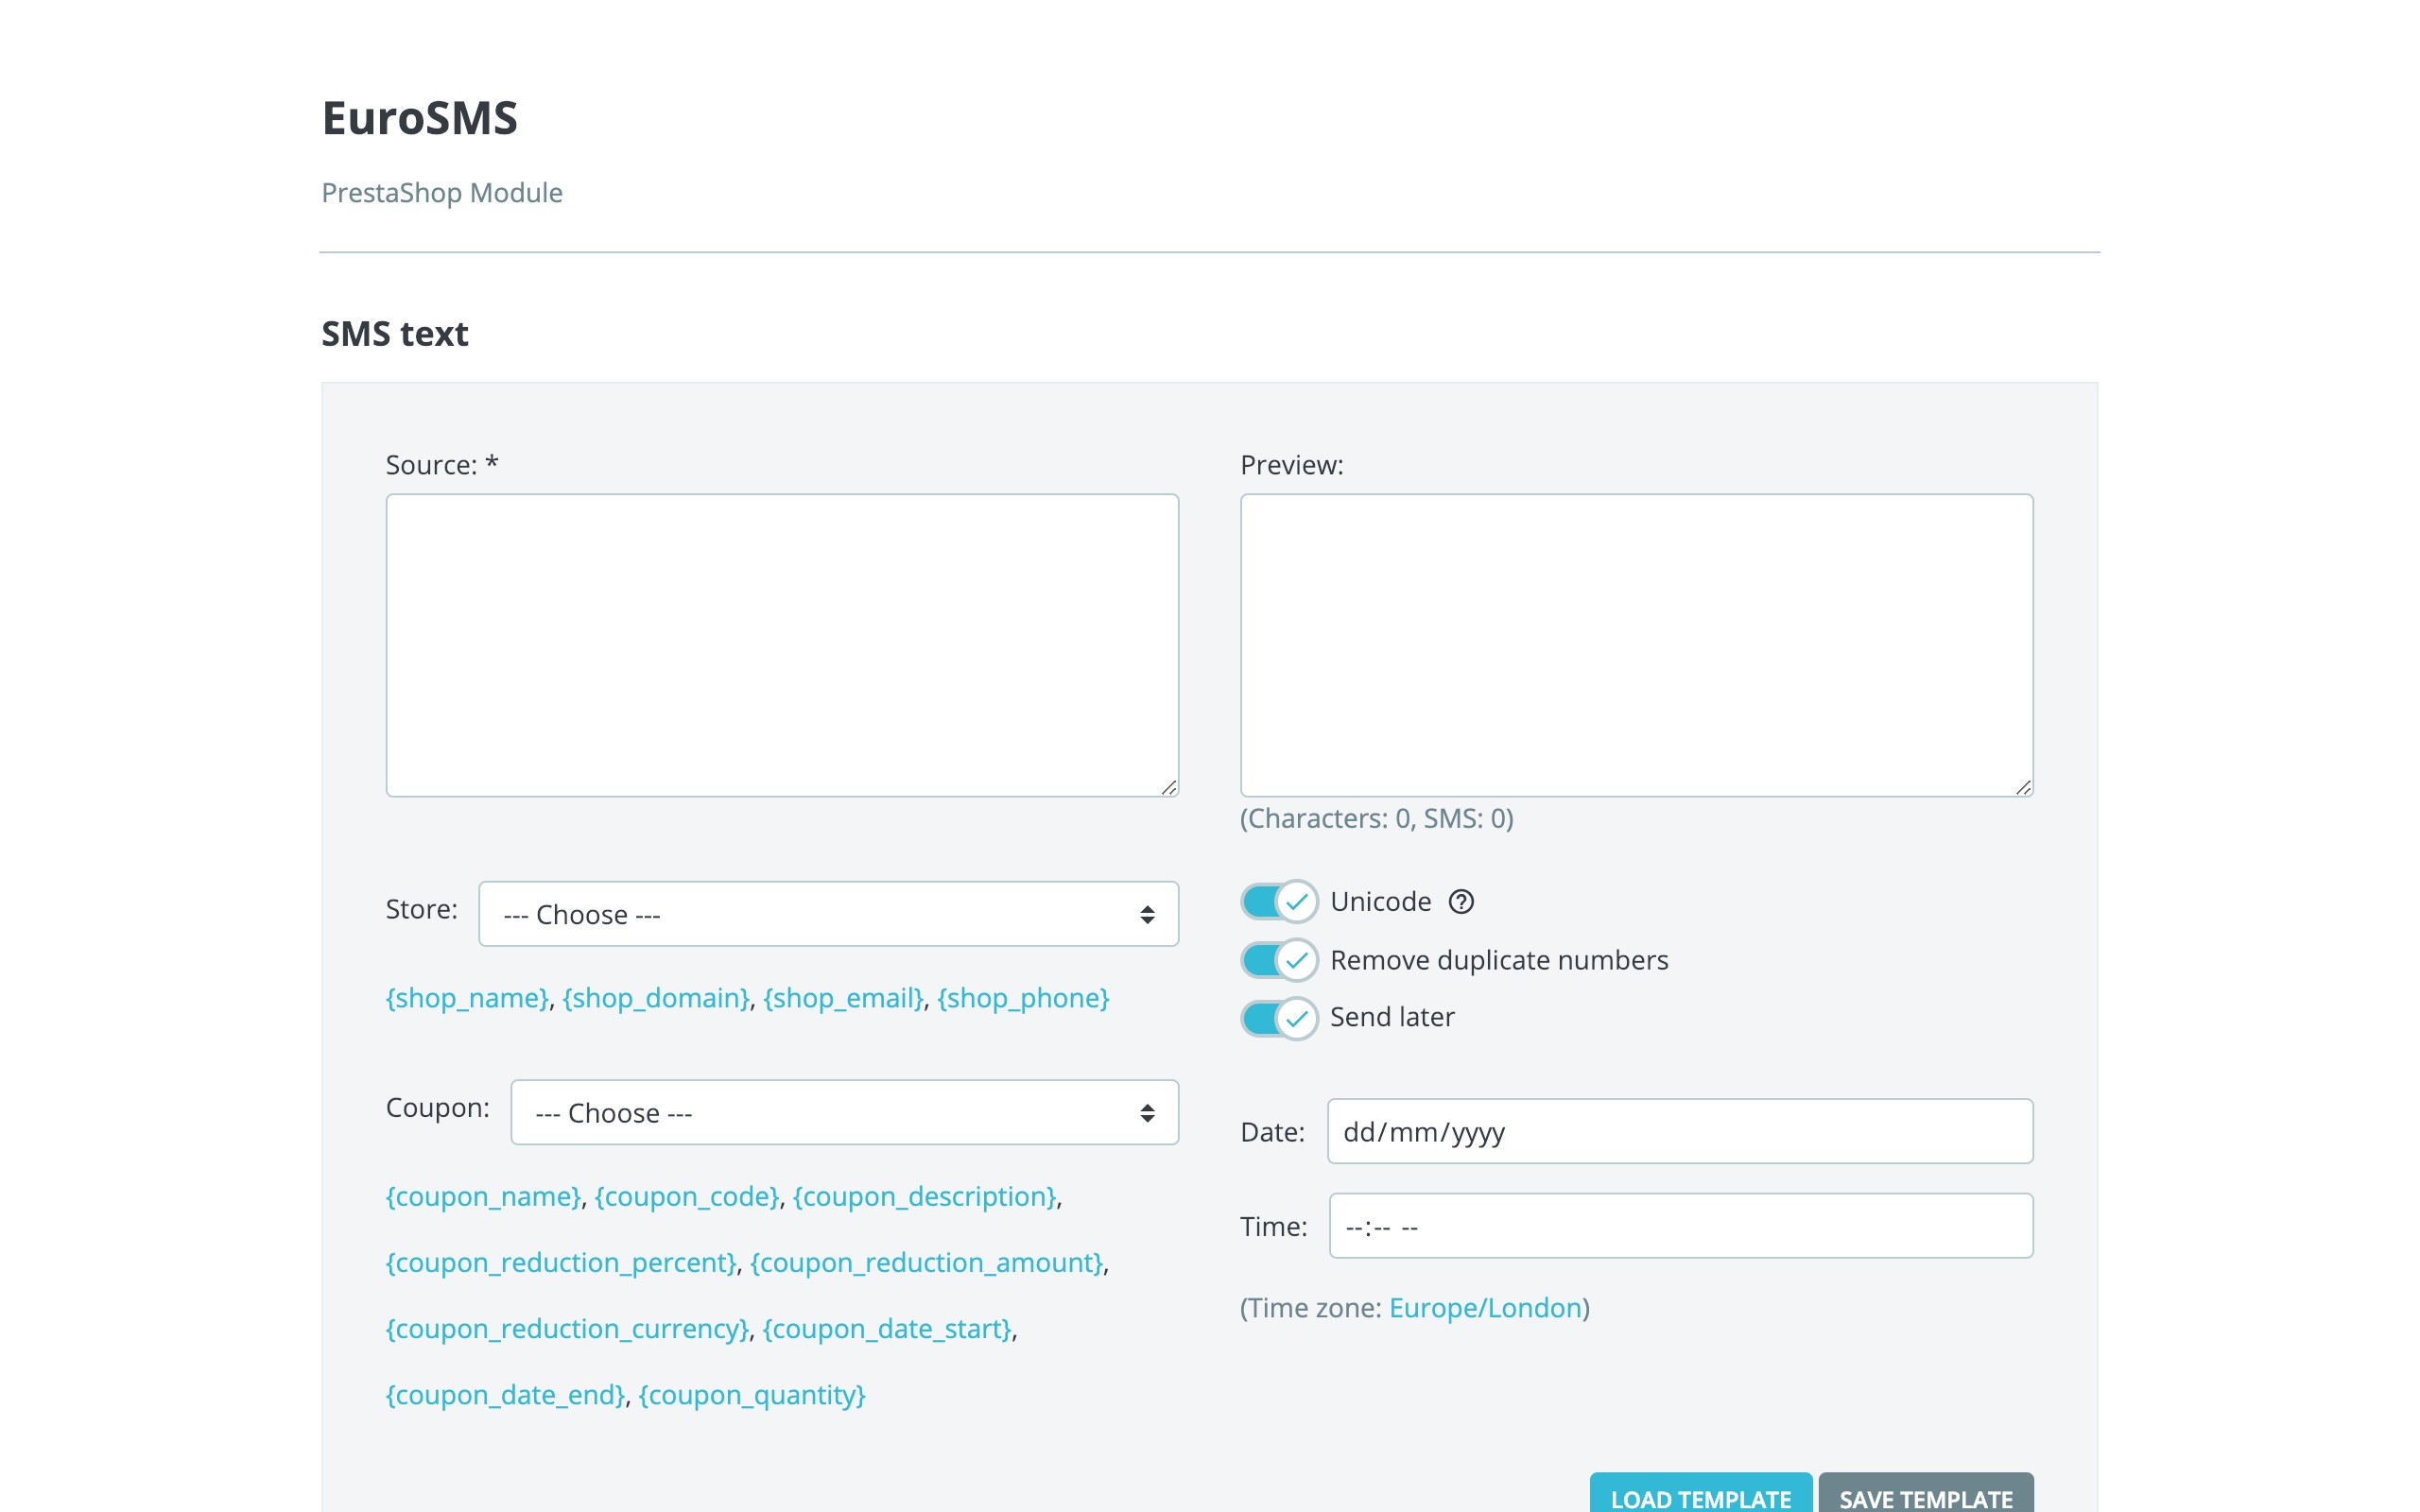Click the Time input field
Viewport: 2420px width, 1512px height.
tap(1680, 1226)
